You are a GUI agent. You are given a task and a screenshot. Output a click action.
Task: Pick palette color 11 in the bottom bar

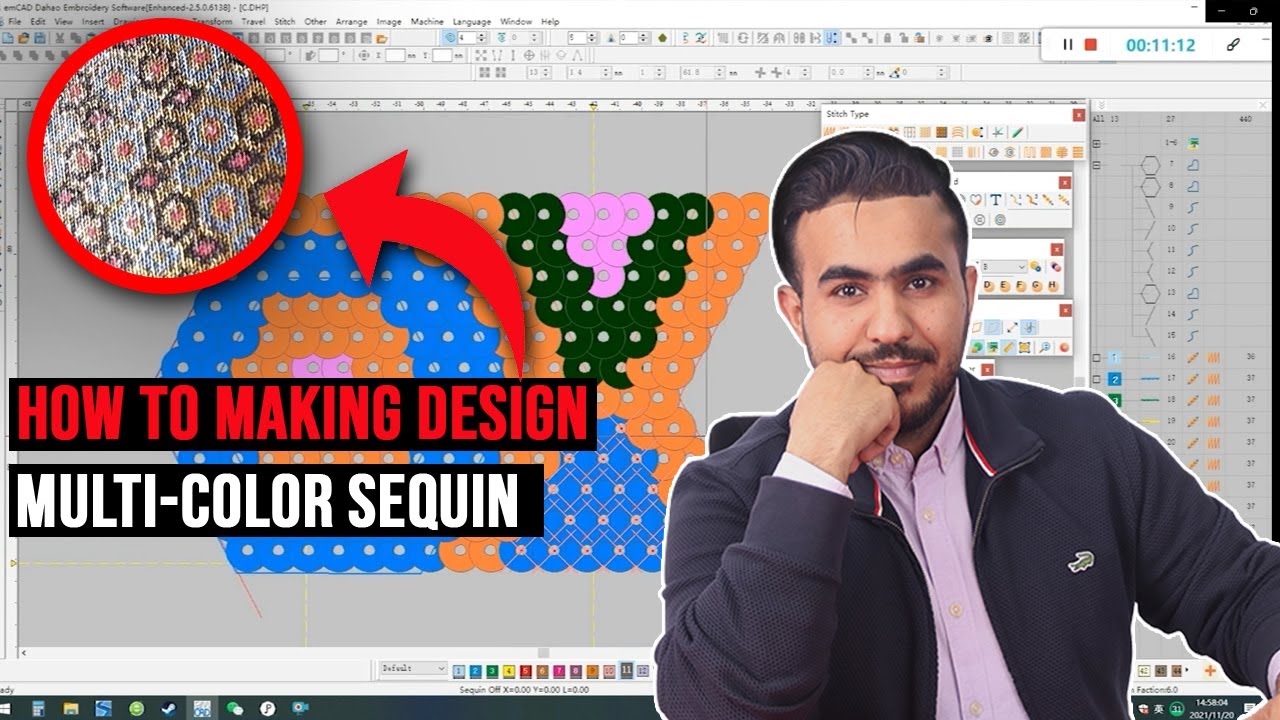pos(627,669)
